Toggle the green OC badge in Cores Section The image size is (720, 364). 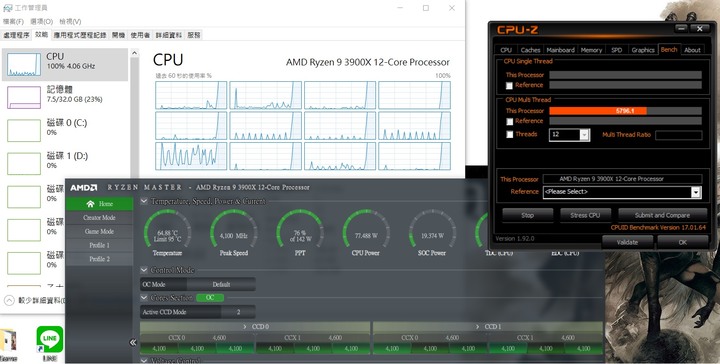point(210,298)
